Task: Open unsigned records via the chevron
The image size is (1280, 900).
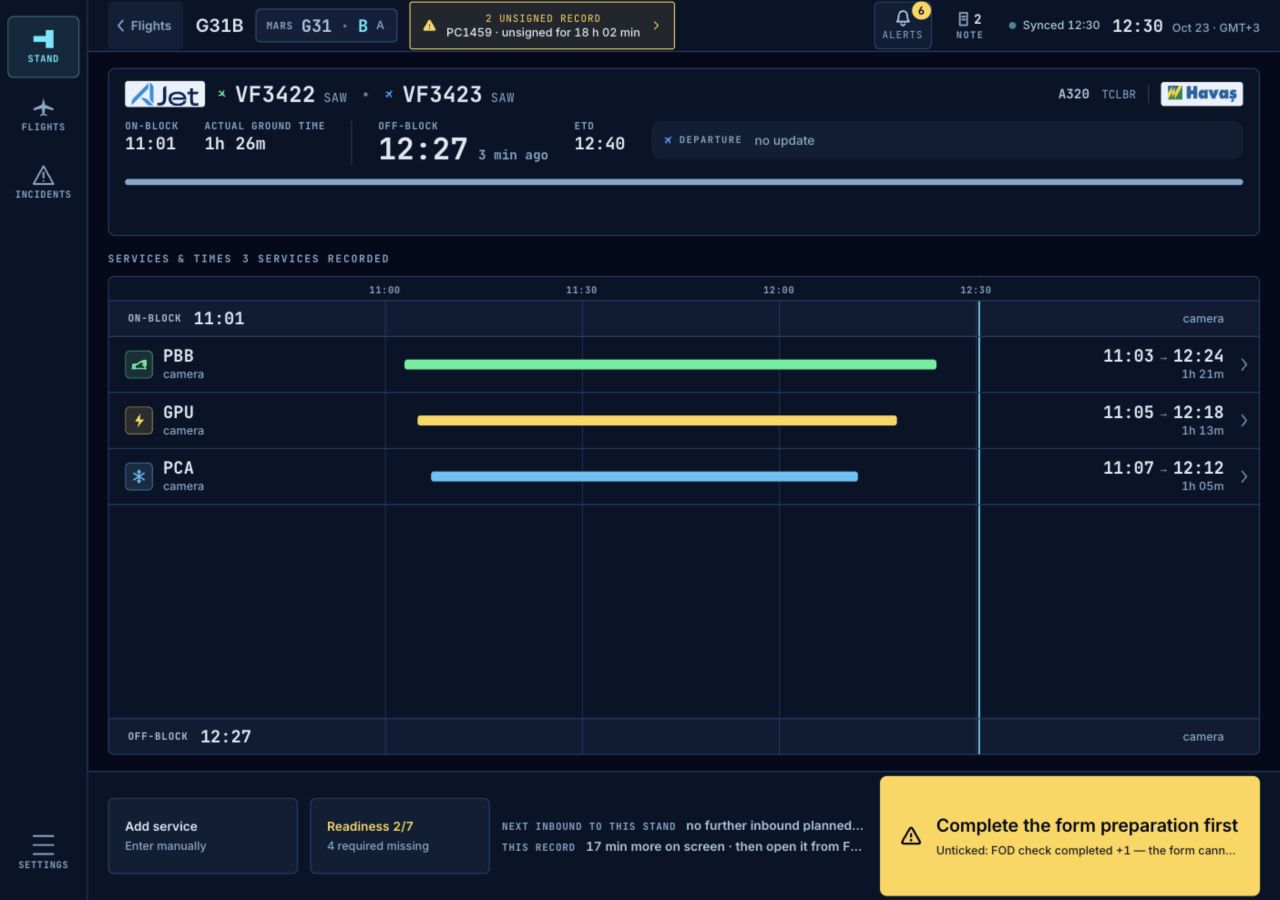Action: pos(656,26)
